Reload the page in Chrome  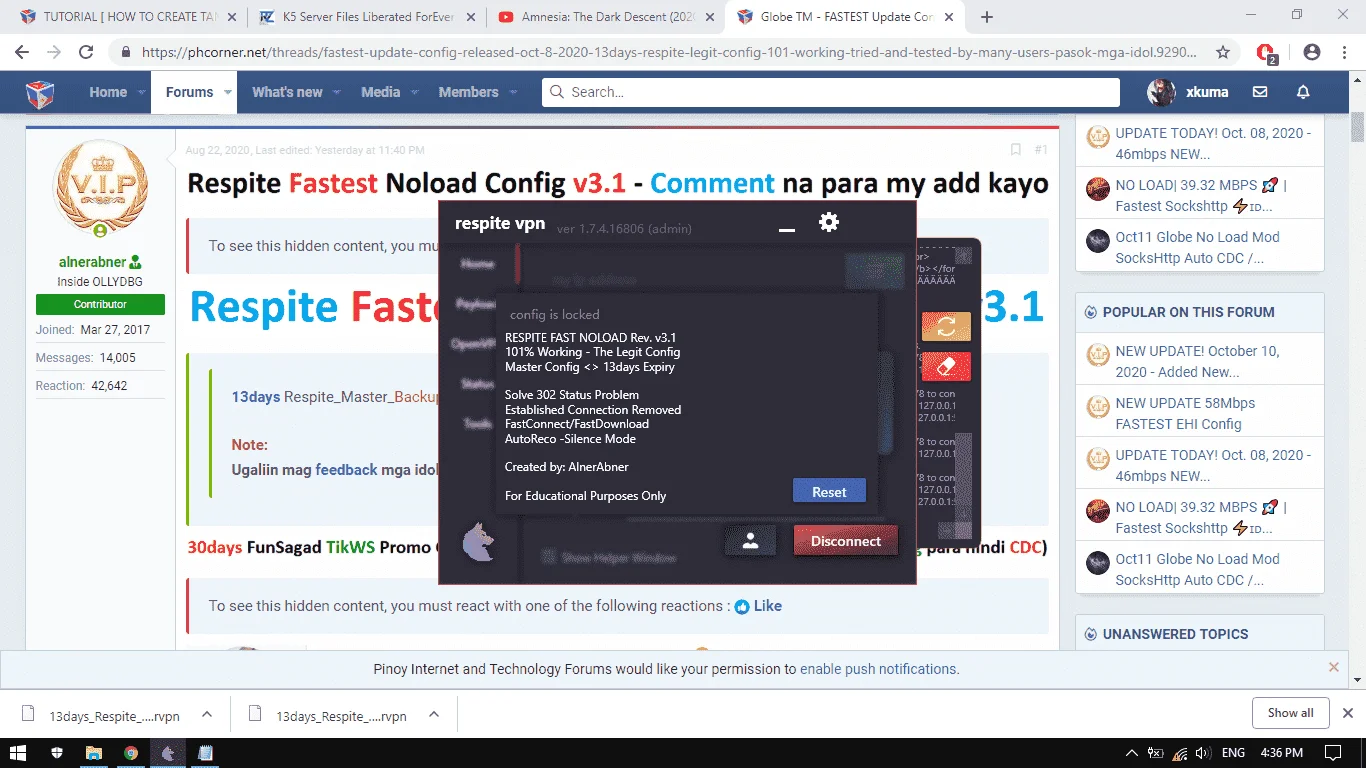tap(86, 52)
